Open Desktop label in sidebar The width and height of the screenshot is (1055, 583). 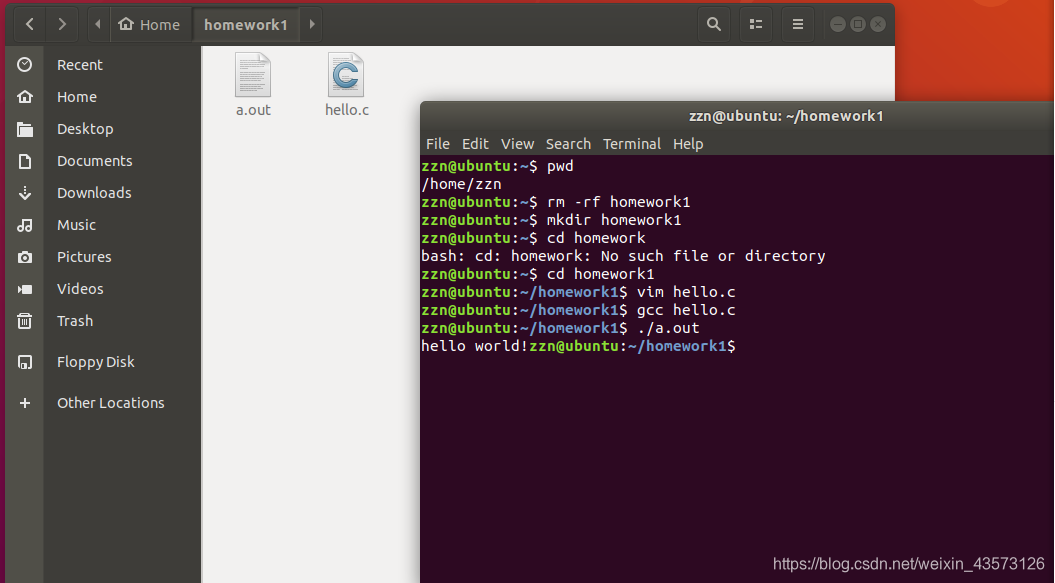click(x=85, y=129)
